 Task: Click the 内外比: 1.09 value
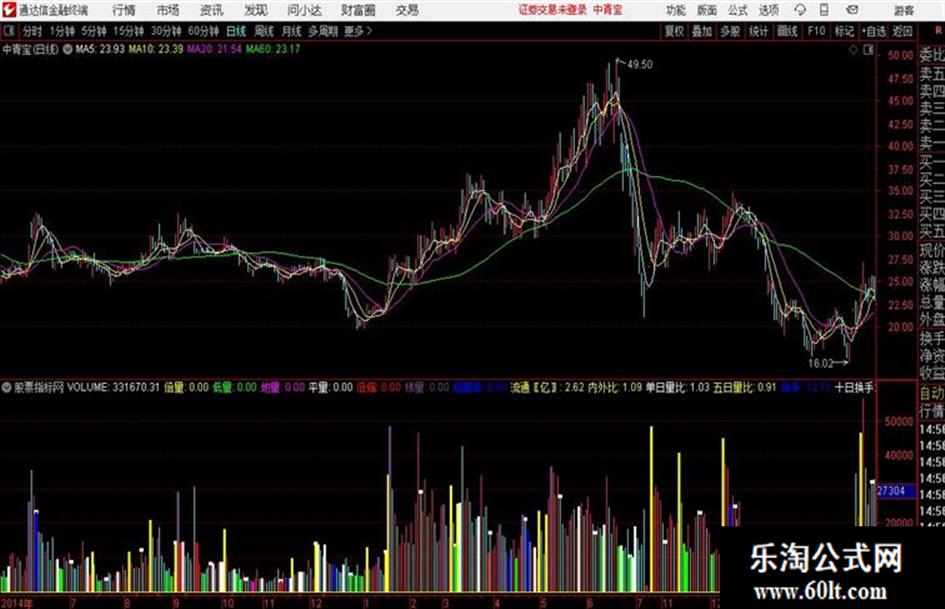615,387
